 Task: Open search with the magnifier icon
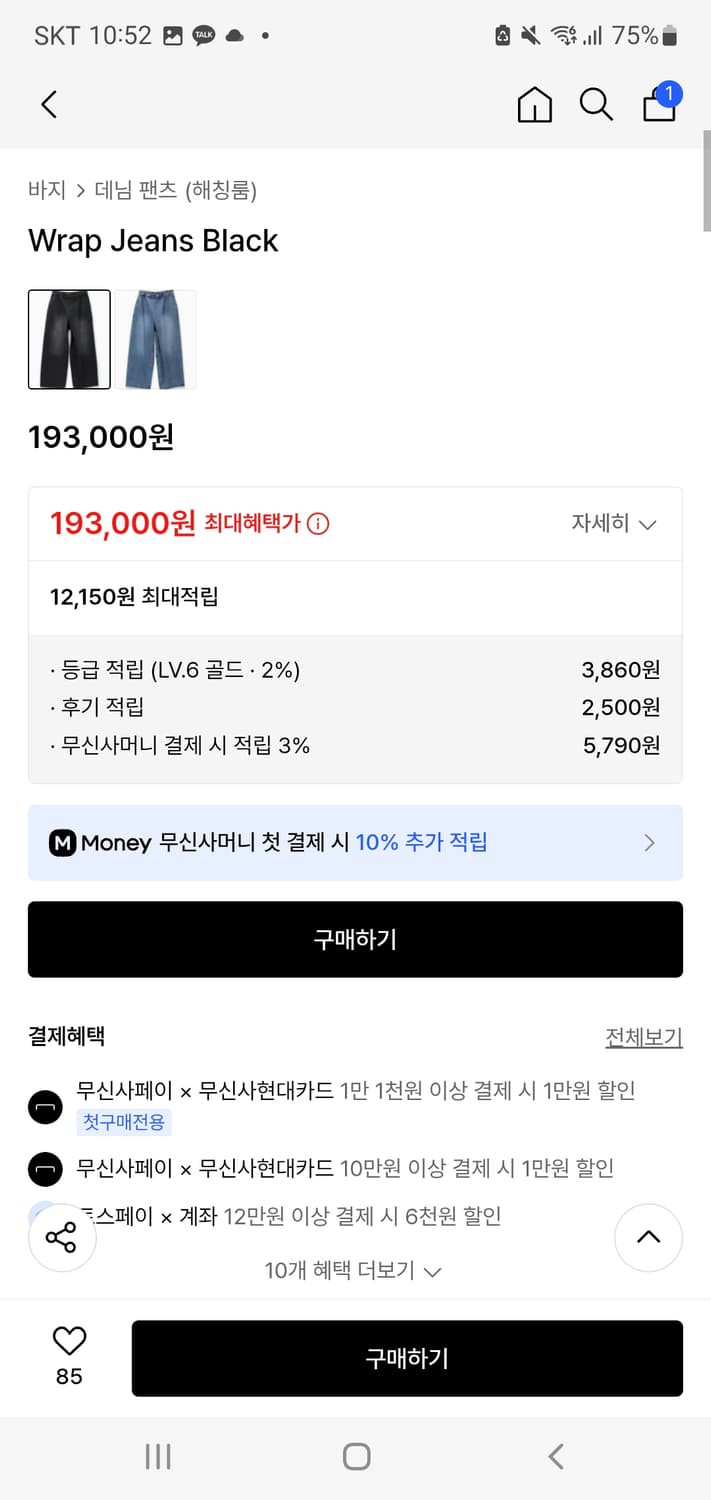(x=596, y=104)
